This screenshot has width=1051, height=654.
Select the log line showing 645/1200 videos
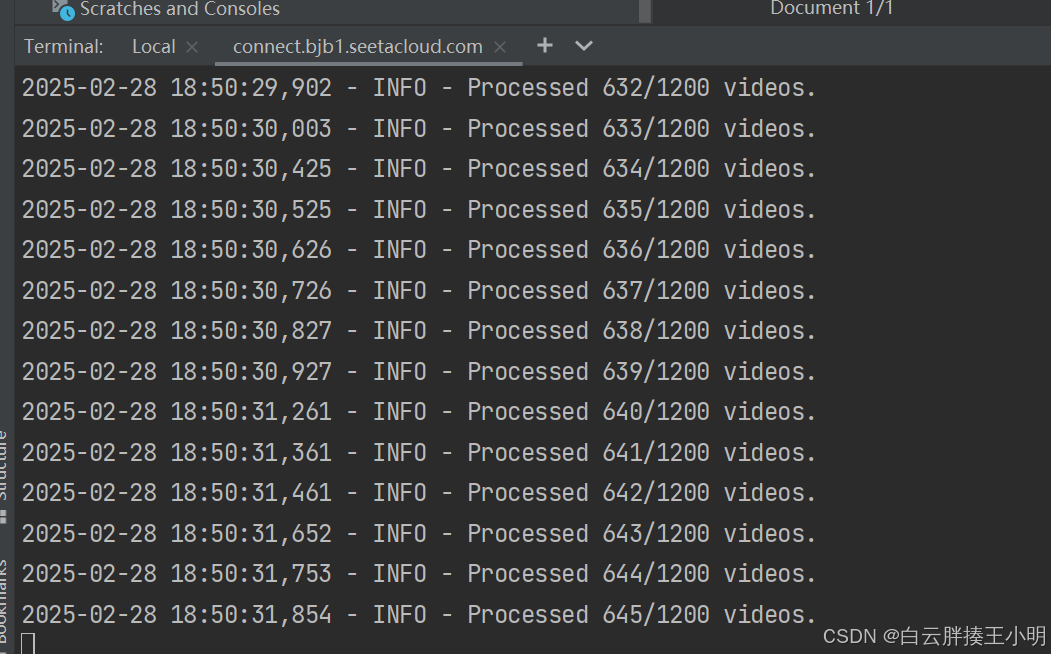click(x=417, y=613)
